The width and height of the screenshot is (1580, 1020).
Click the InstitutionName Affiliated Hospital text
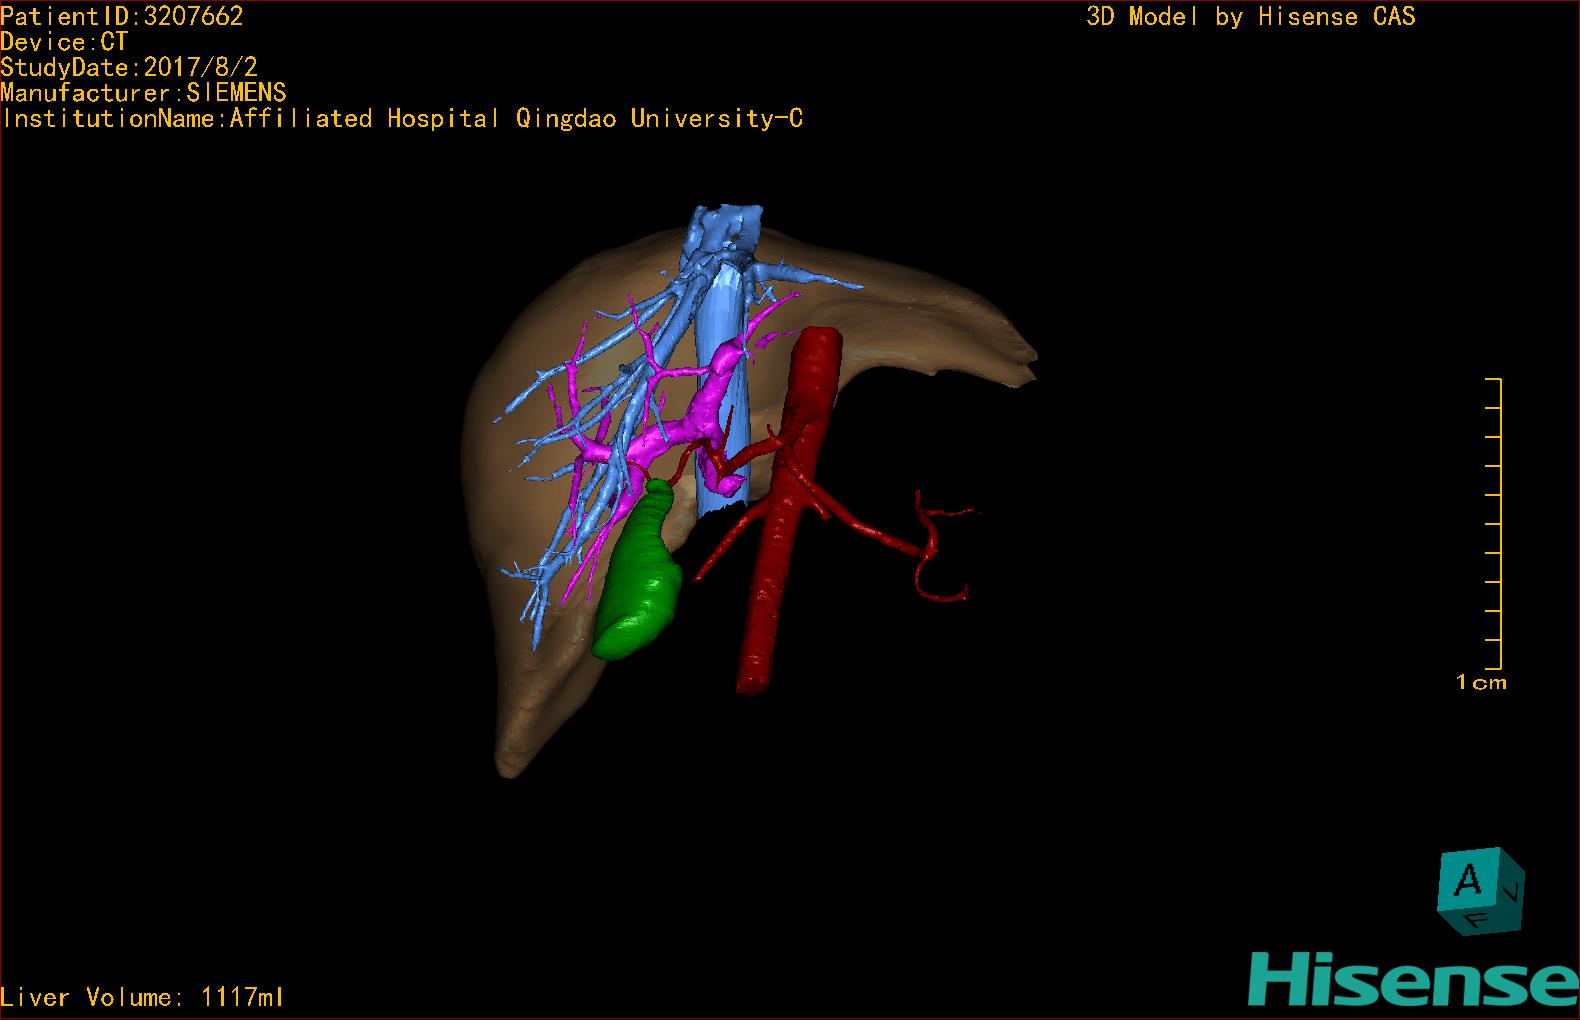[402, 119]
